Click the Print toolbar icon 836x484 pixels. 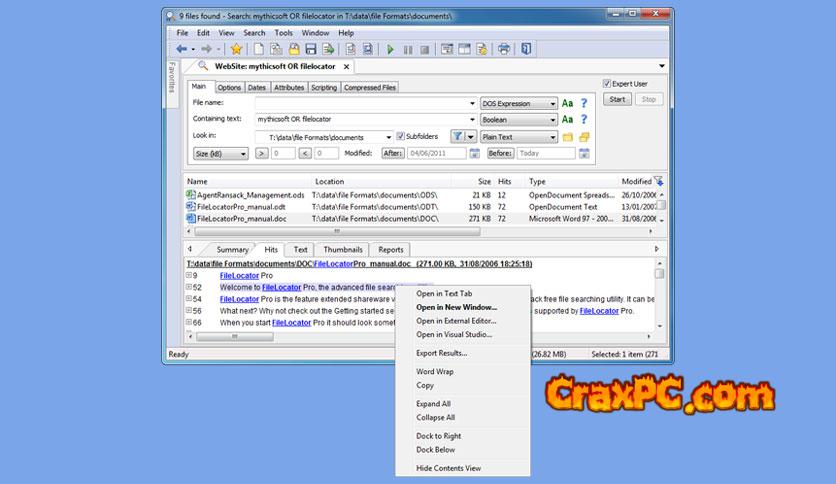click(x=504, y=49)
